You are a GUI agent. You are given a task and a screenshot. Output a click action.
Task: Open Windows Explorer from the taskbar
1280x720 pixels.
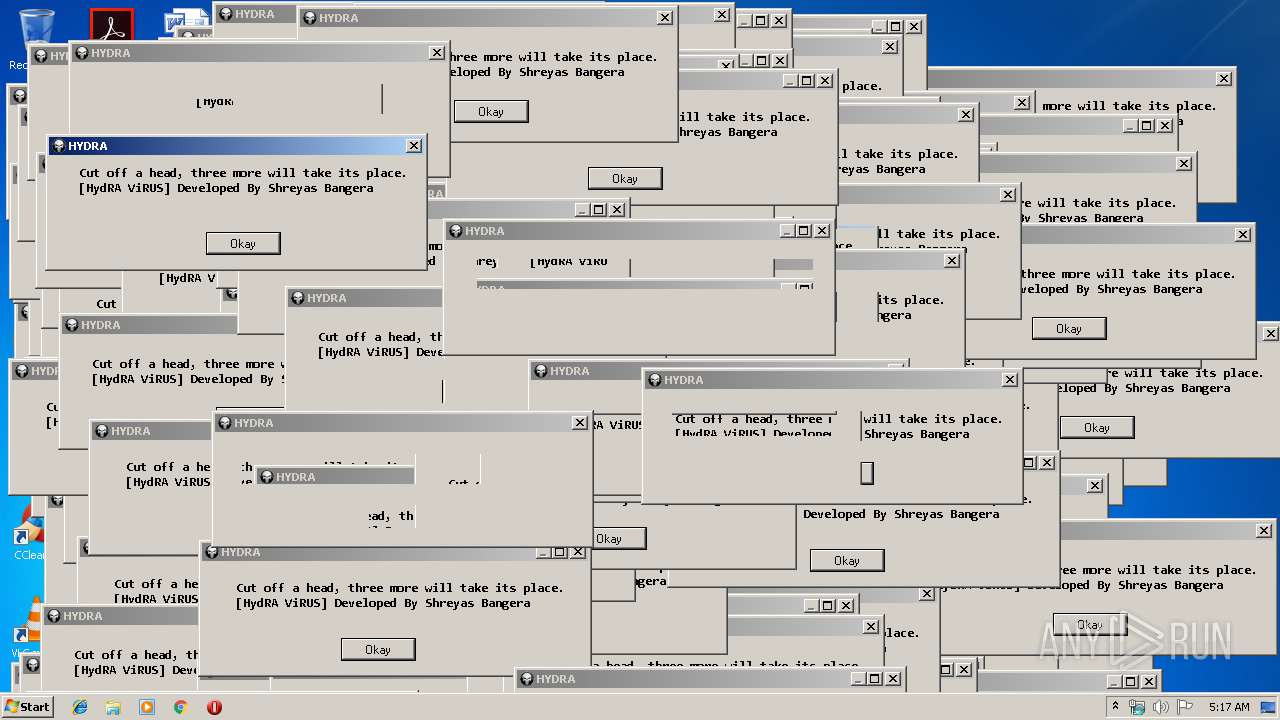113,707
